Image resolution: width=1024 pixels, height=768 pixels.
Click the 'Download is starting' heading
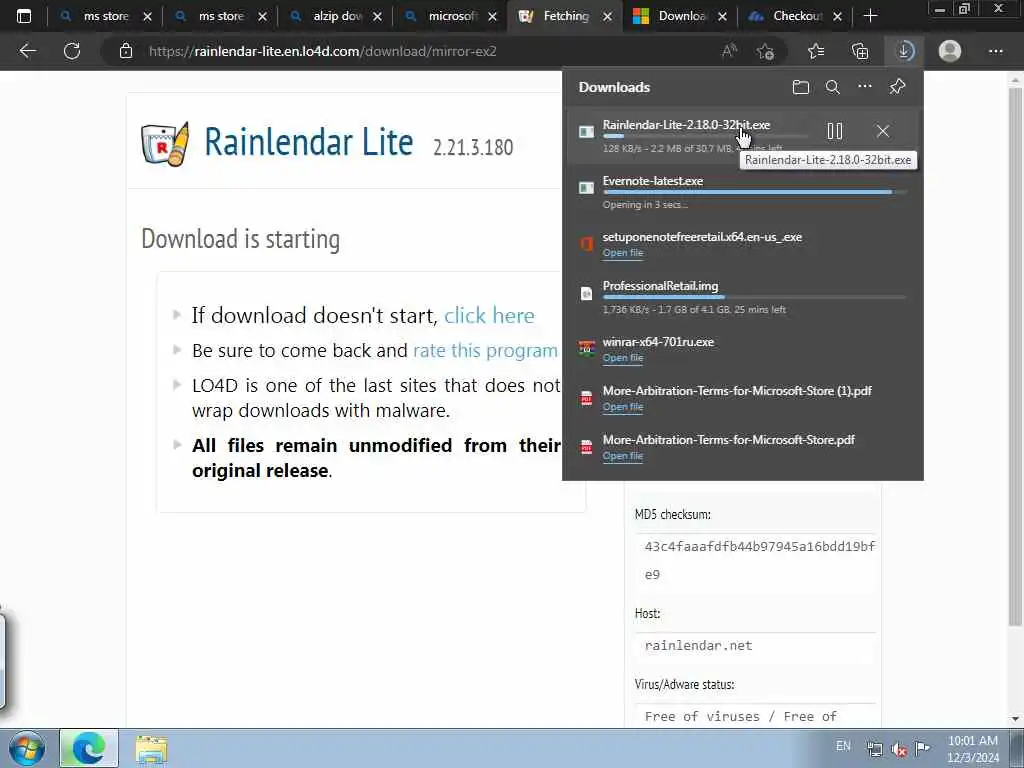tap(240, 239)
